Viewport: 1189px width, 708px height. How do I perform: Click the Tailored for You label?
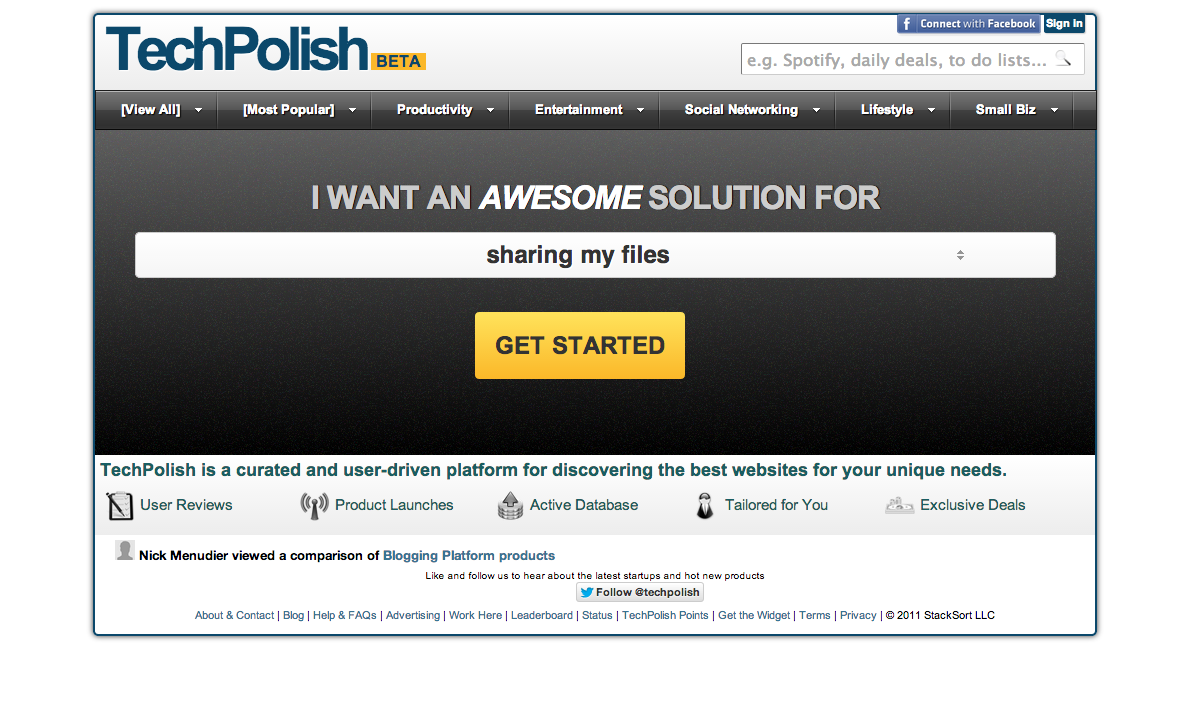pos(776,505)
